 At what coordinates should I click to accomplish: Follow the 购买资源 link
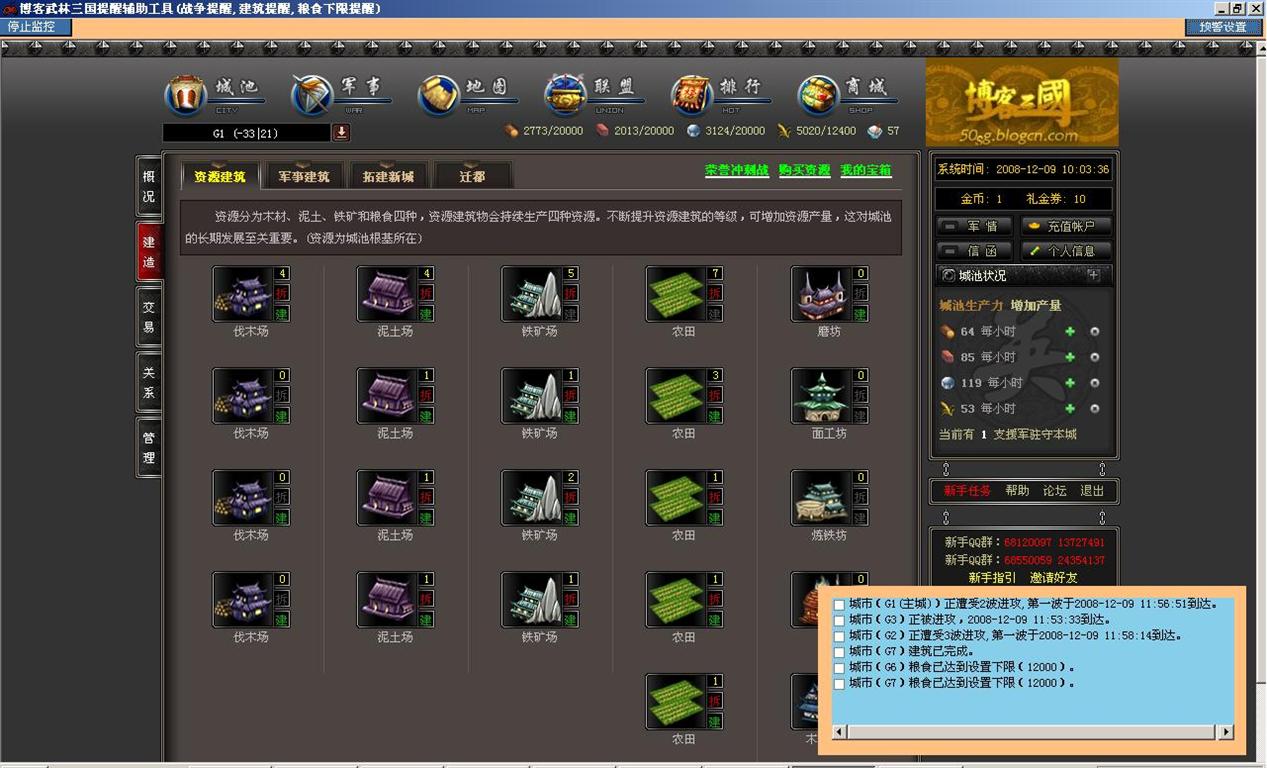point(805,170)
